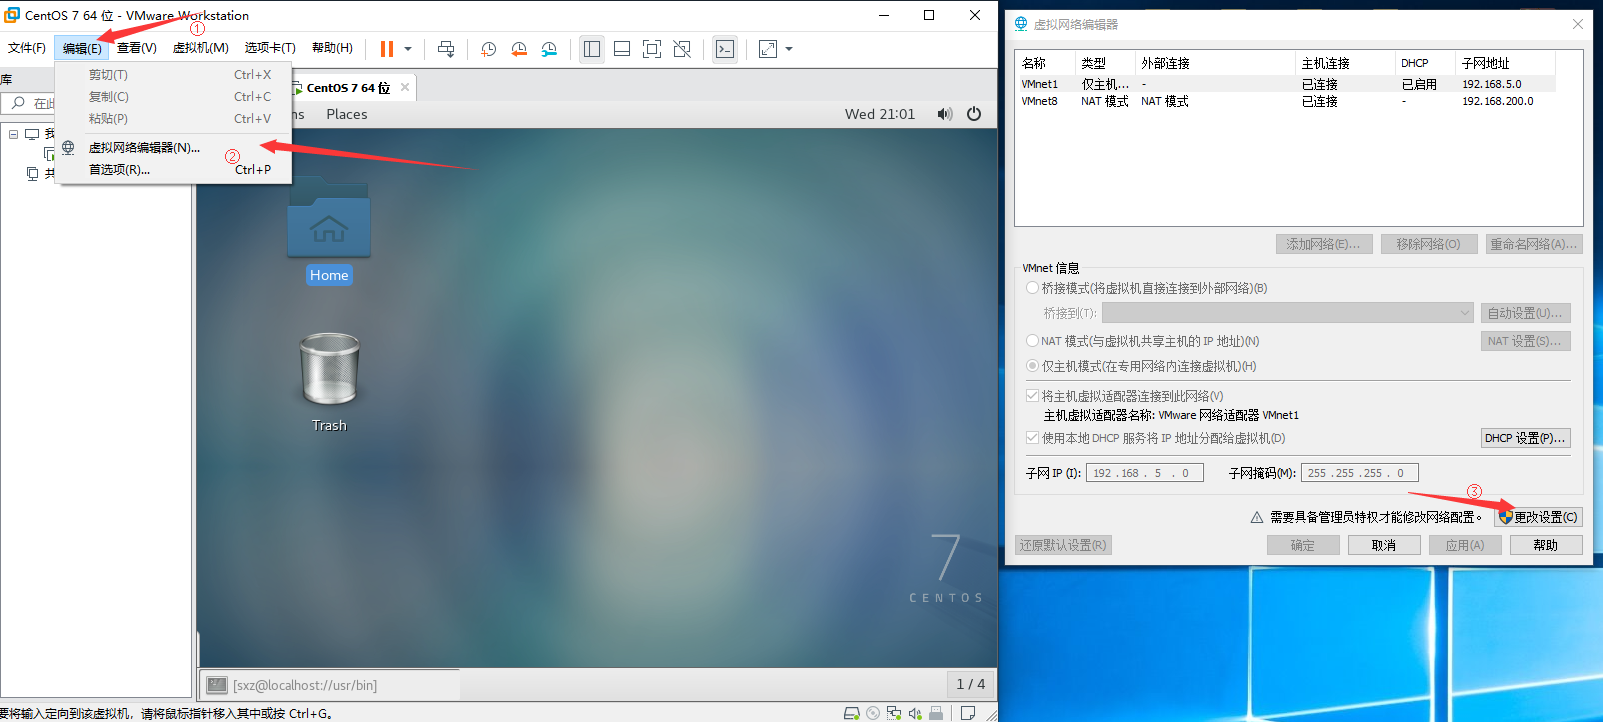Screen dimensions: 1603x722
Task: Collapse the My Computer tree node
Action: coord(14,134)
